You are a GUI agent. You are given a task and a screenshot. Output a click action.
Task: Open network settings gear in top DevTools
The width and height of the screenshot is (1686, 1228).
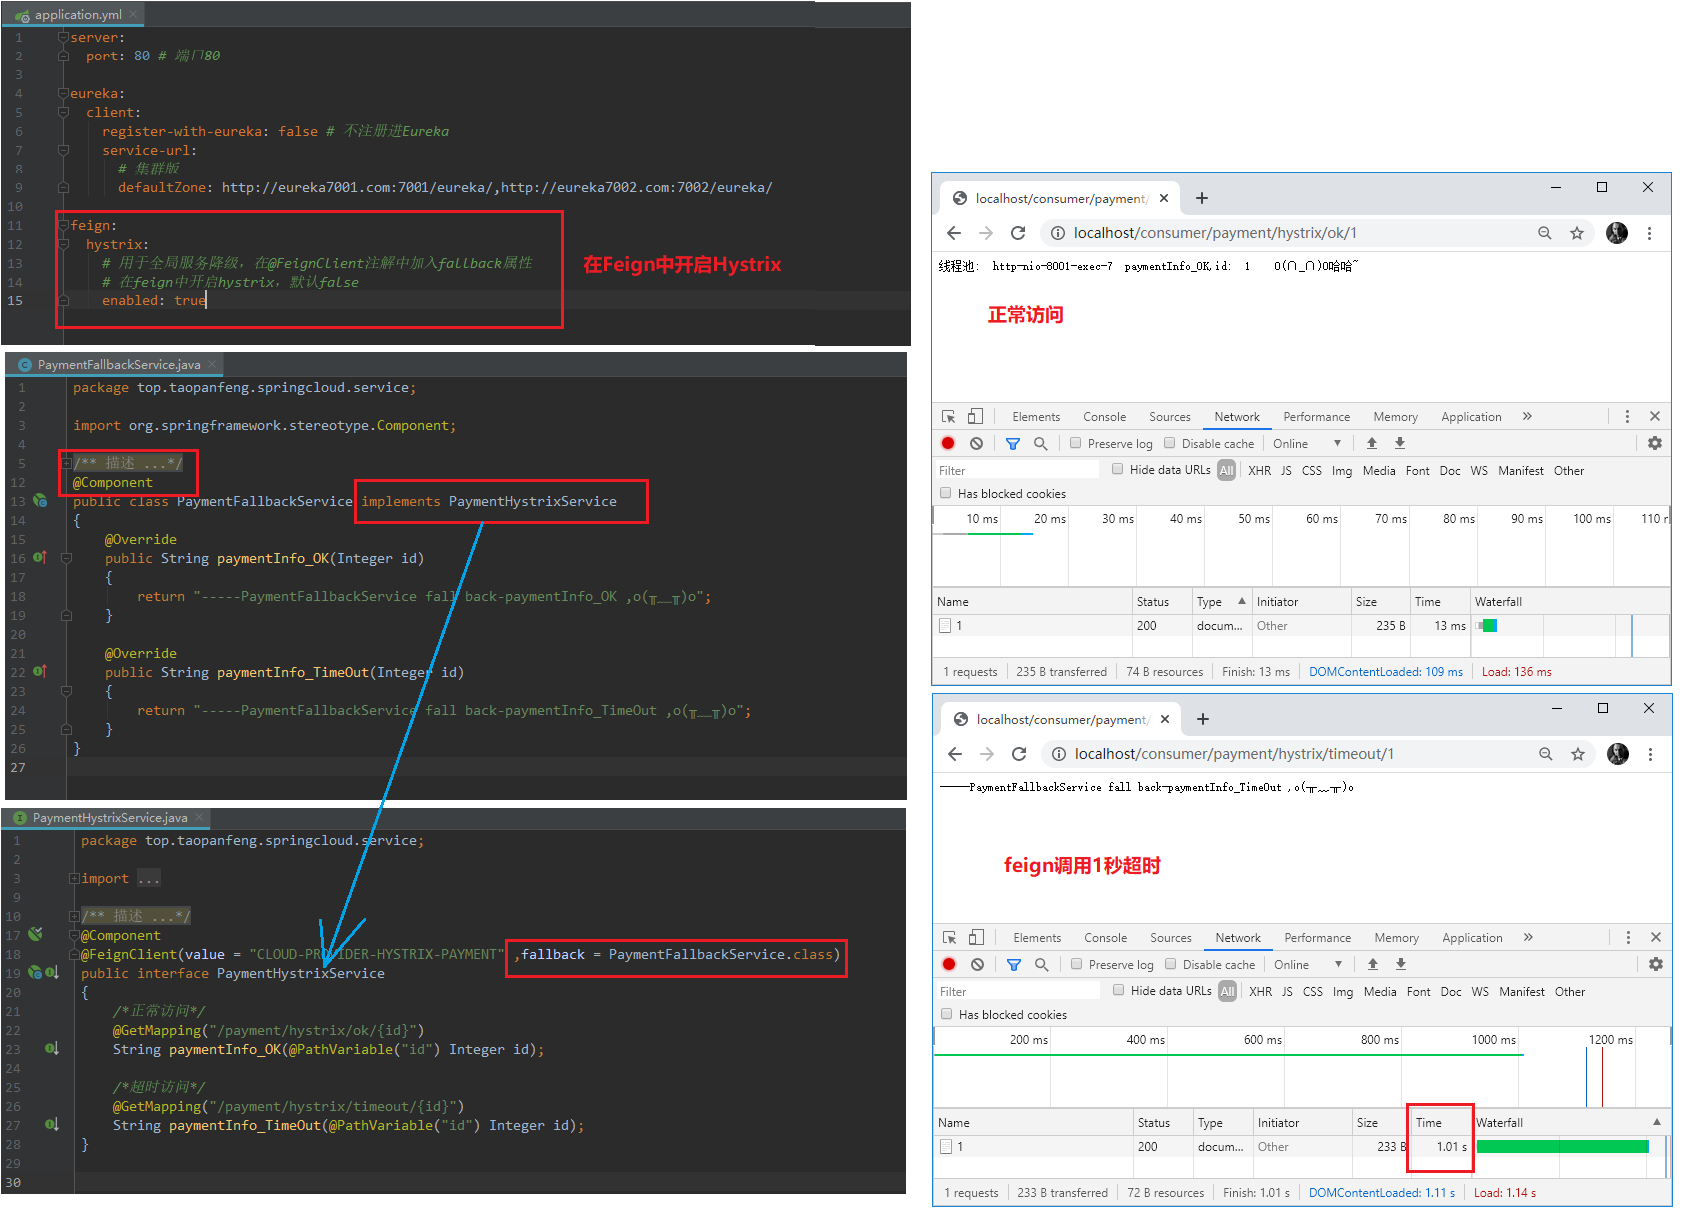[x=1655, y=443]
